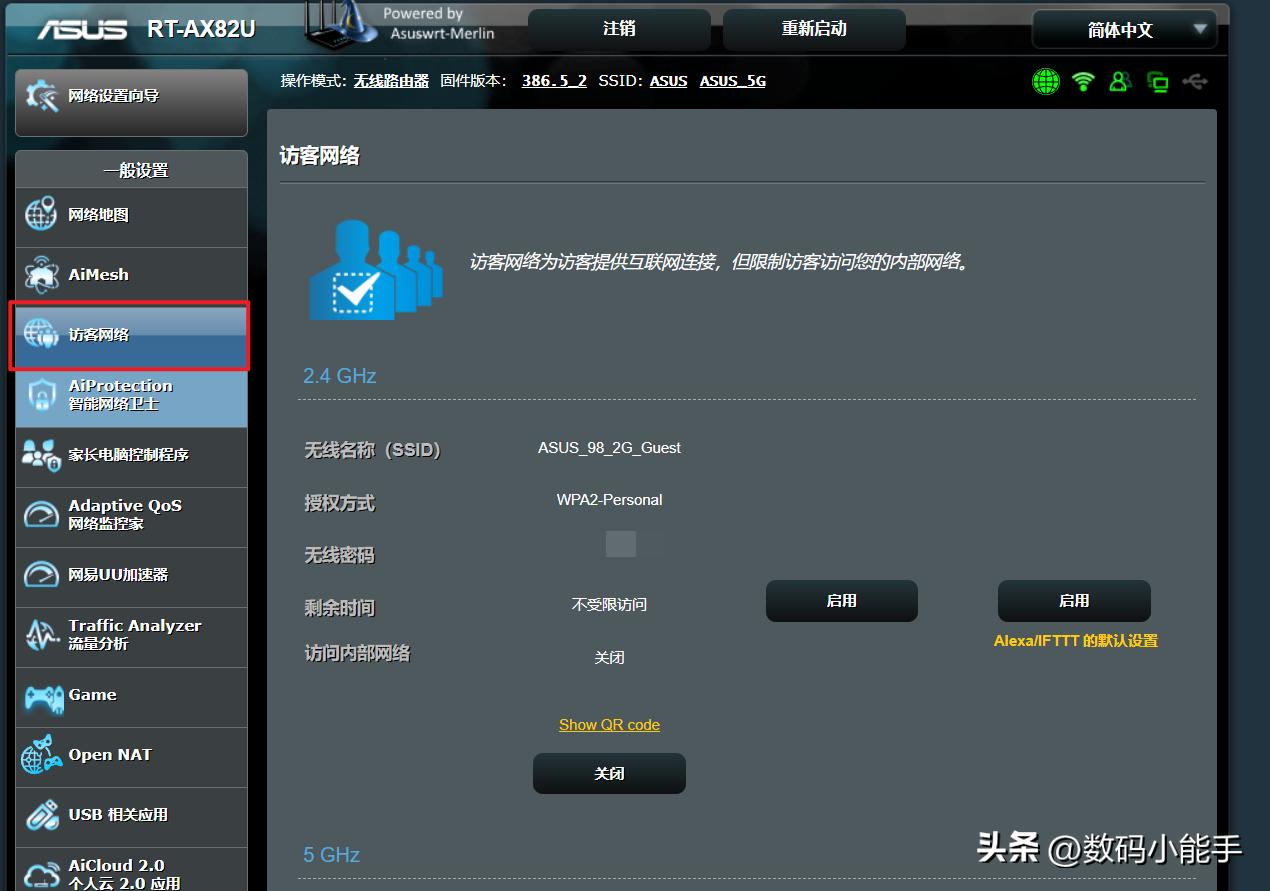Open 网络设置向导 setup wizard
Viewport: 1270px width, 891px height.
(x=131, y=102)
